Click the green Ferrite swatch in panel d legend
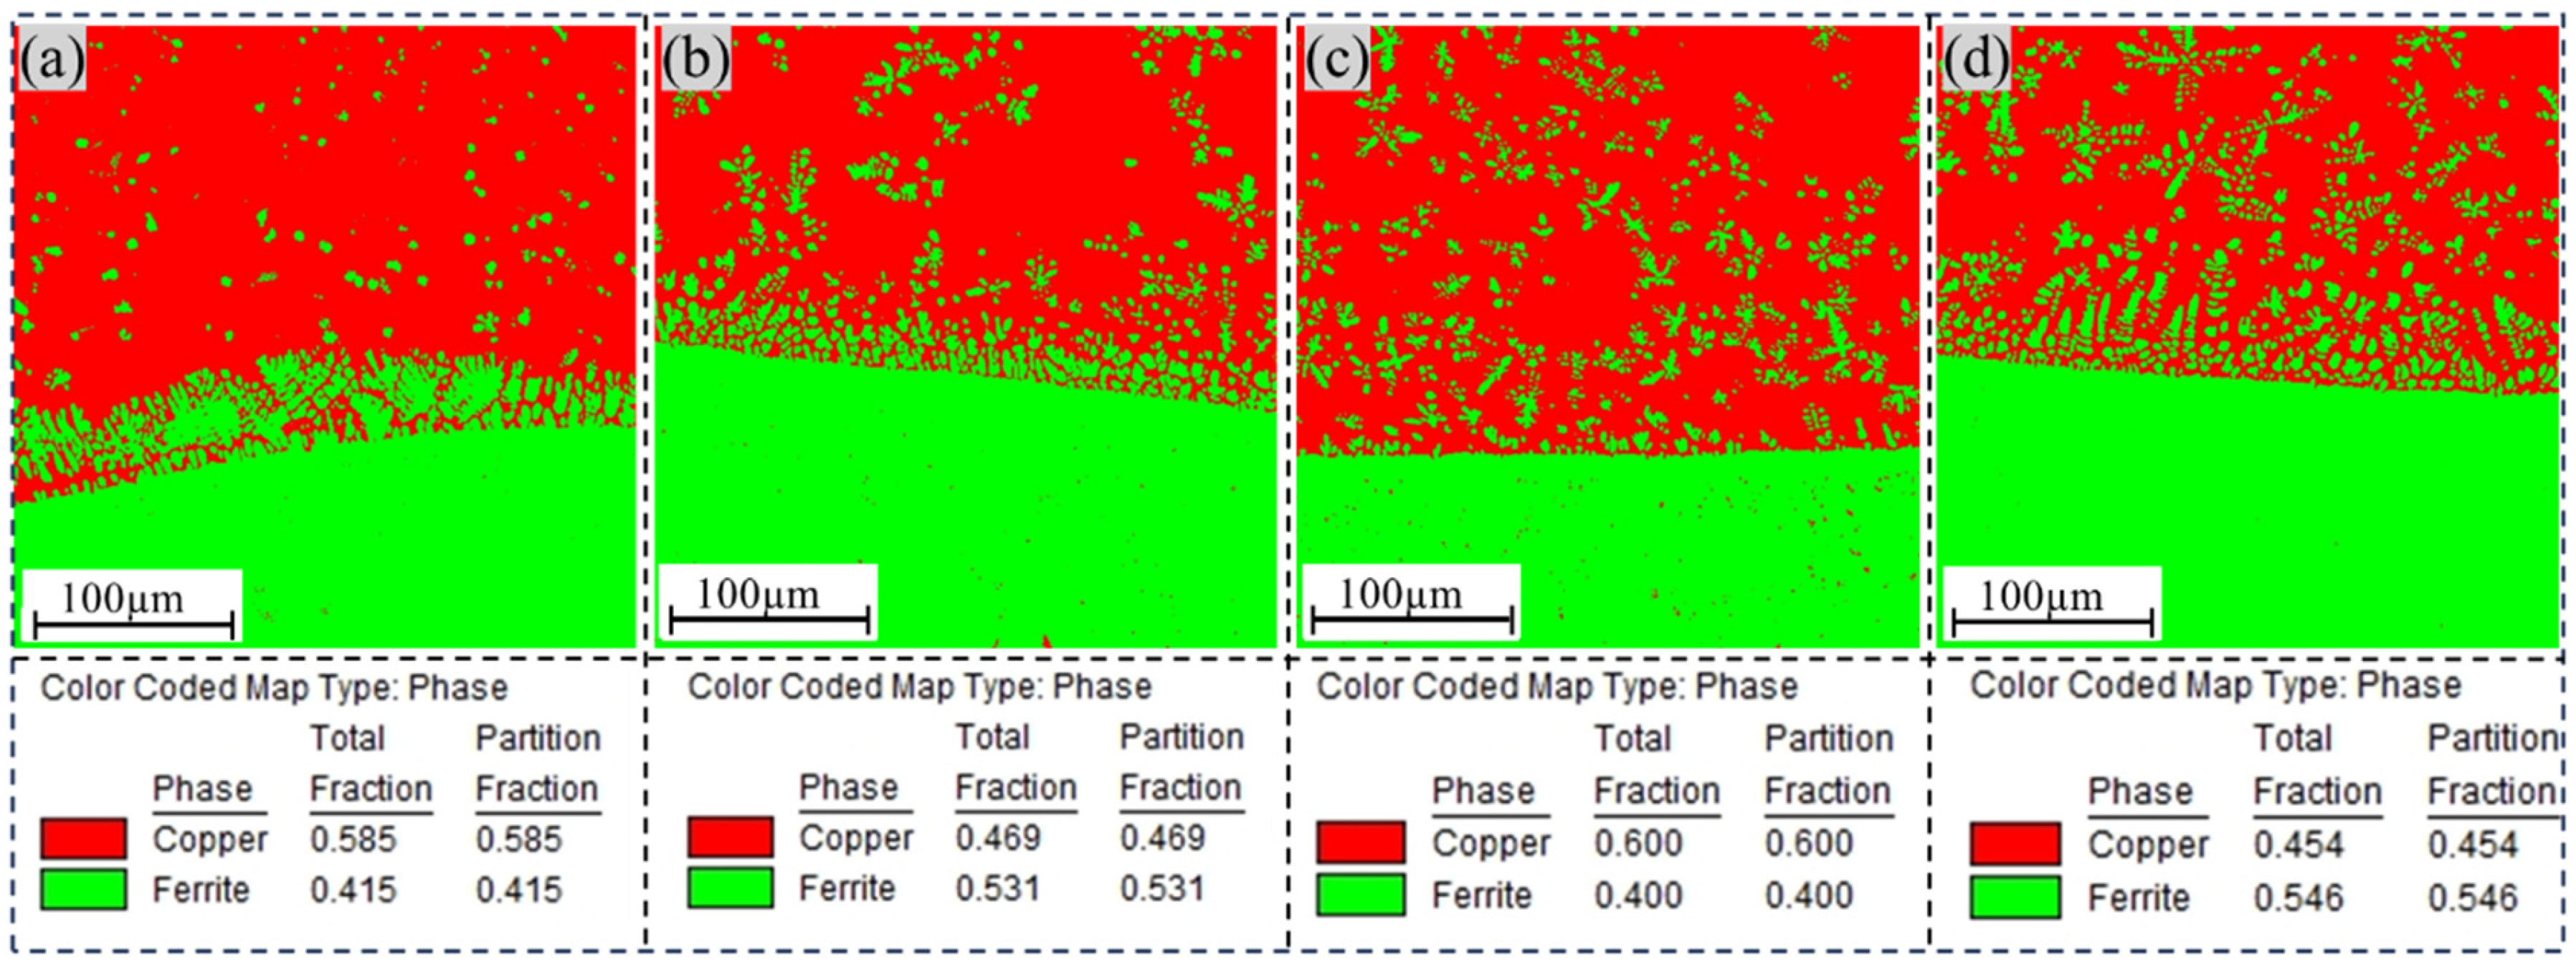2576x965 pixels. (2015, 897)
